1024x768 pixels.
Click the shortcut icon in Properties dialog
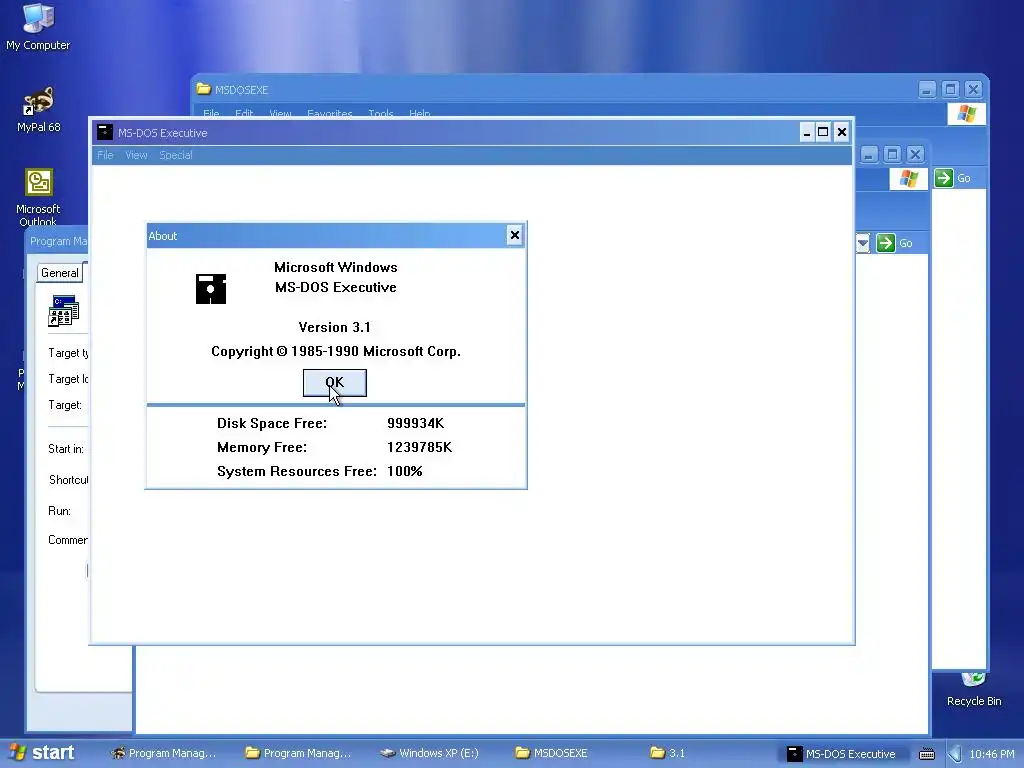(x=63, y=311)
